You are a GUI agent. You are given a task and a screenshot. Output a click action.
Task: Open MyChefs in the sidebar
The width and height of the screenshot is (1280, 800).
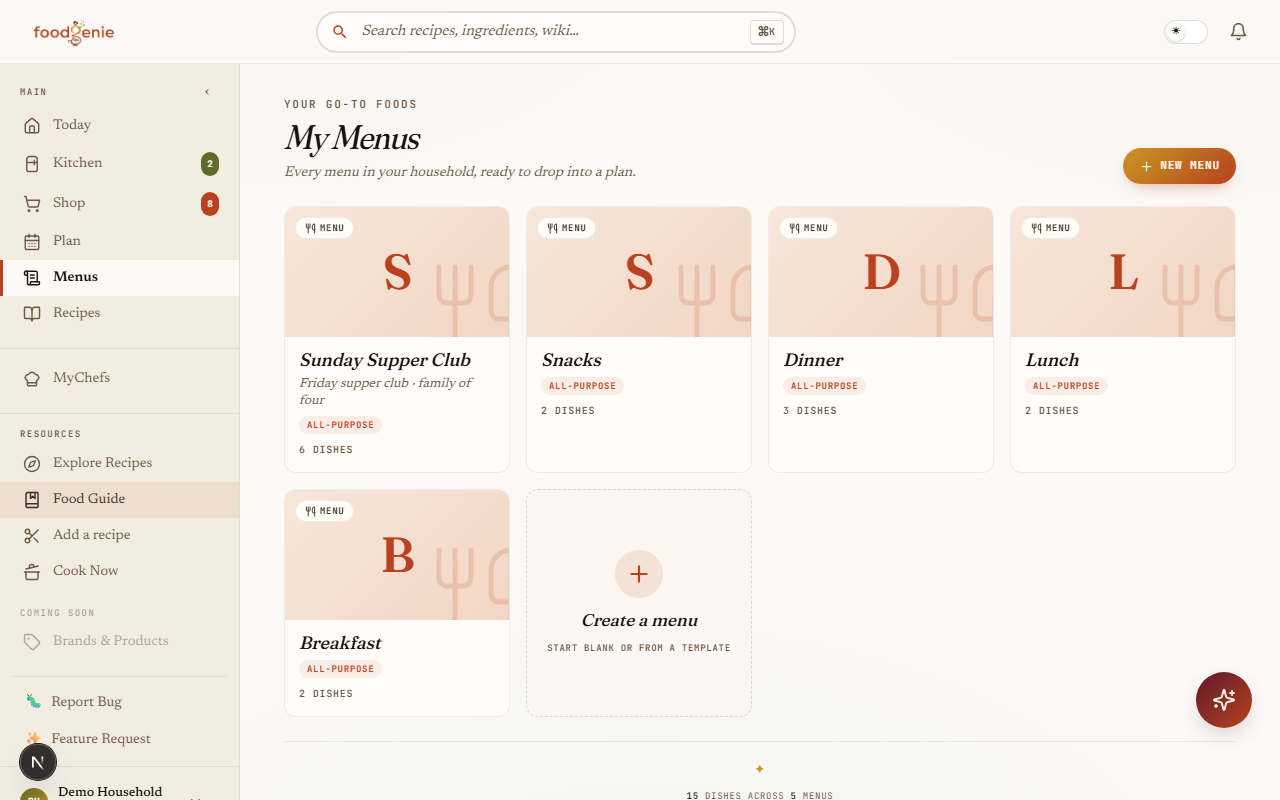coord(120,378)
